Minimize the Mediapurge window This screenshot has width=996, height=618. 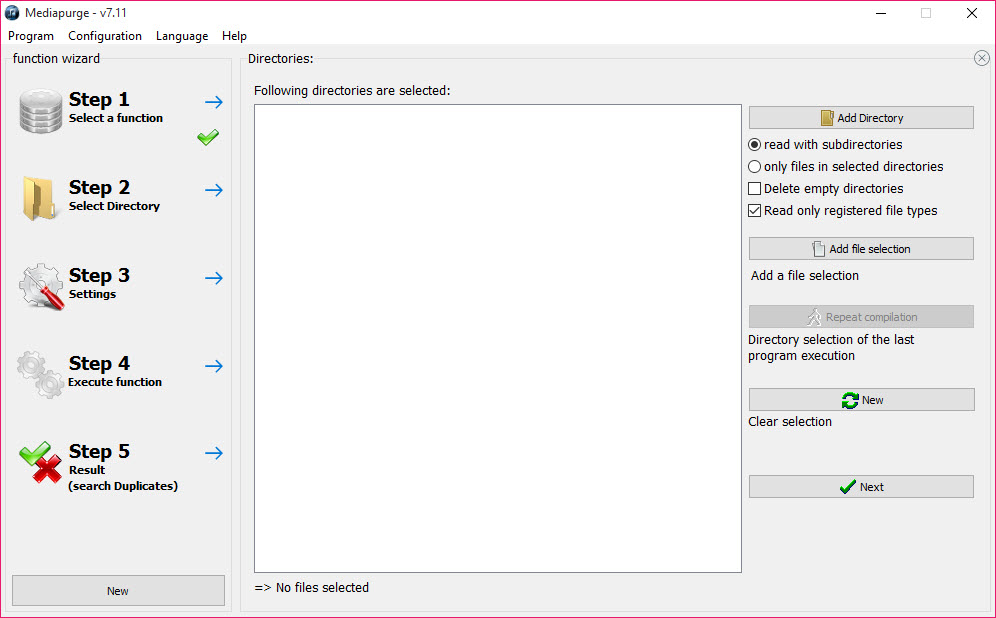pyautogui.click(x=881, y=13)
